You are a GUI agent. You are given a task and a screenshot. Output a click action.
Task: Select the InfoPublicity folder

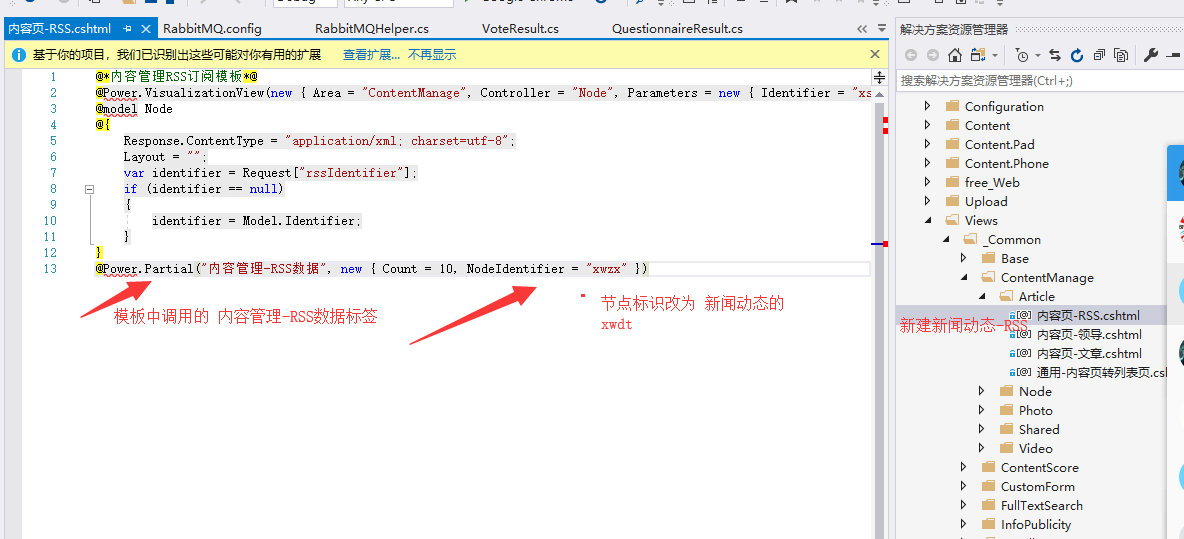(x=1036, y=524)
